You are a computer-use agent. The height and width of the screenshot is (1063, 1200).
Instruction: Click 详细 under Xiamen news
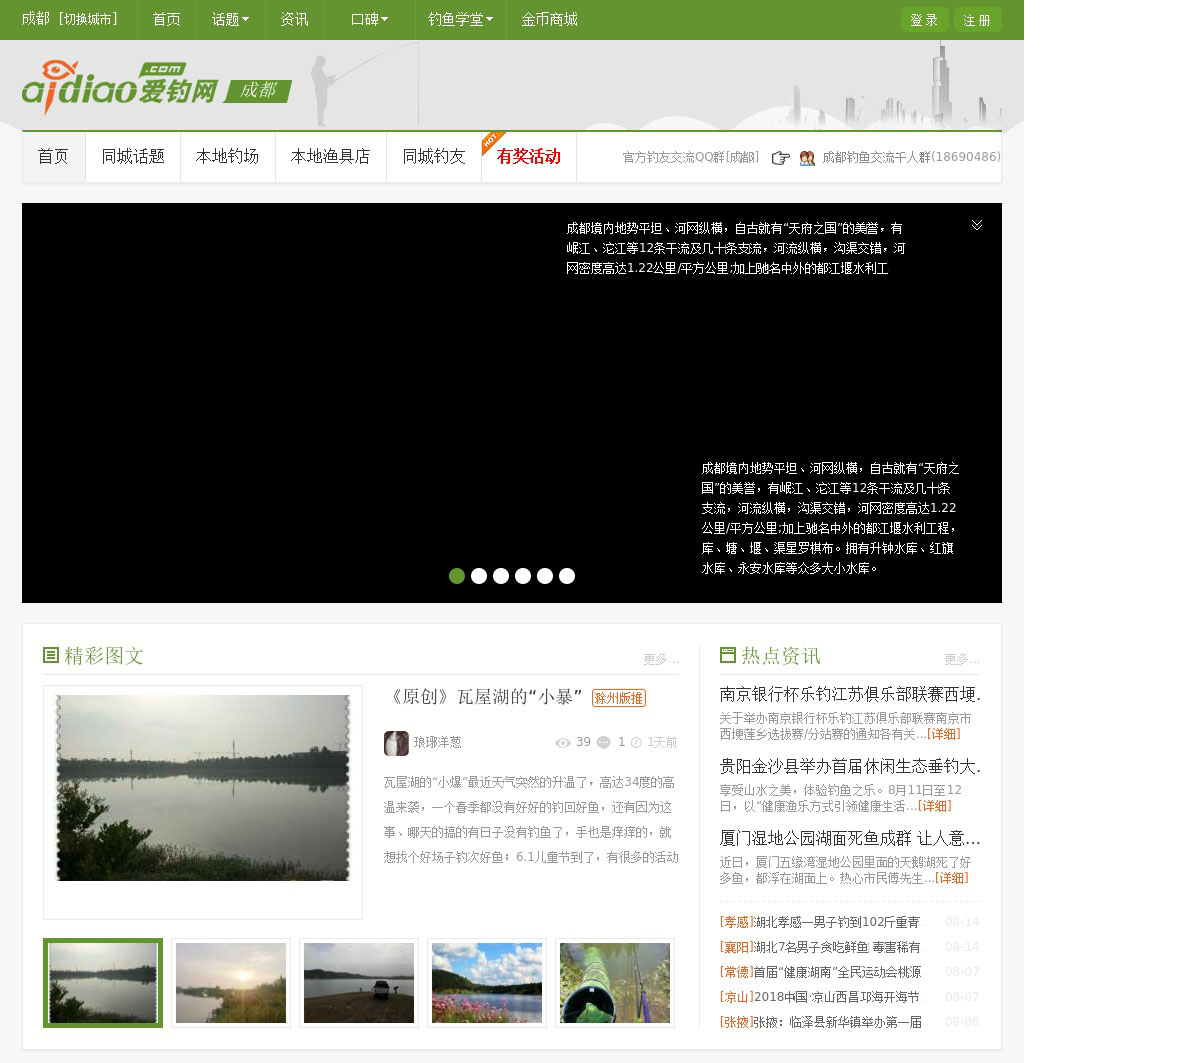click(951, 878)
